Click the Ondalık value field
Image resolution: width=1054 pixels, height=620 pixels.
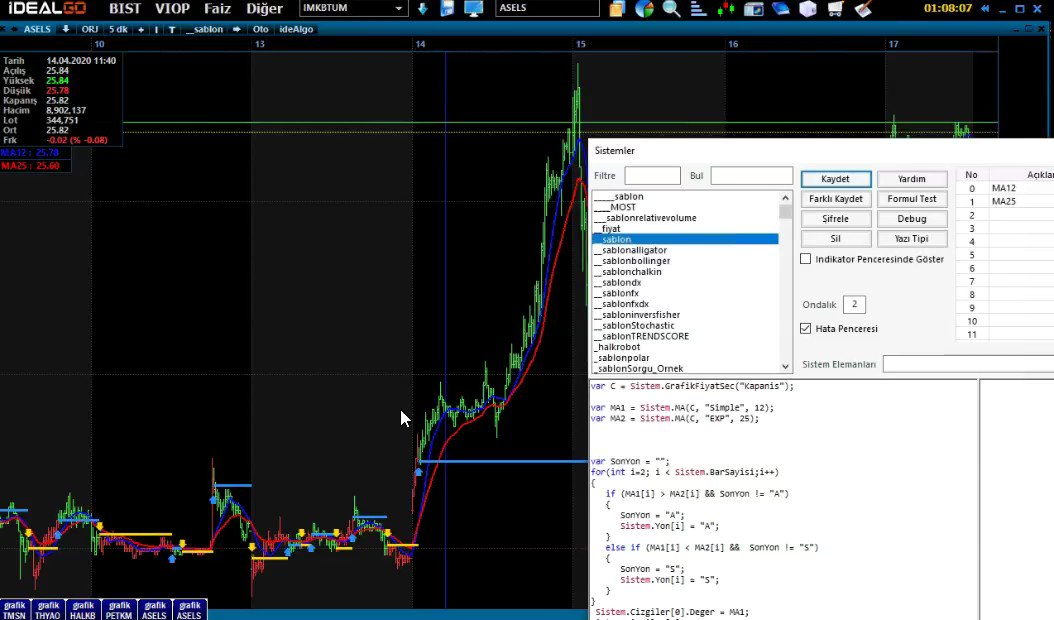click(854, 304)
